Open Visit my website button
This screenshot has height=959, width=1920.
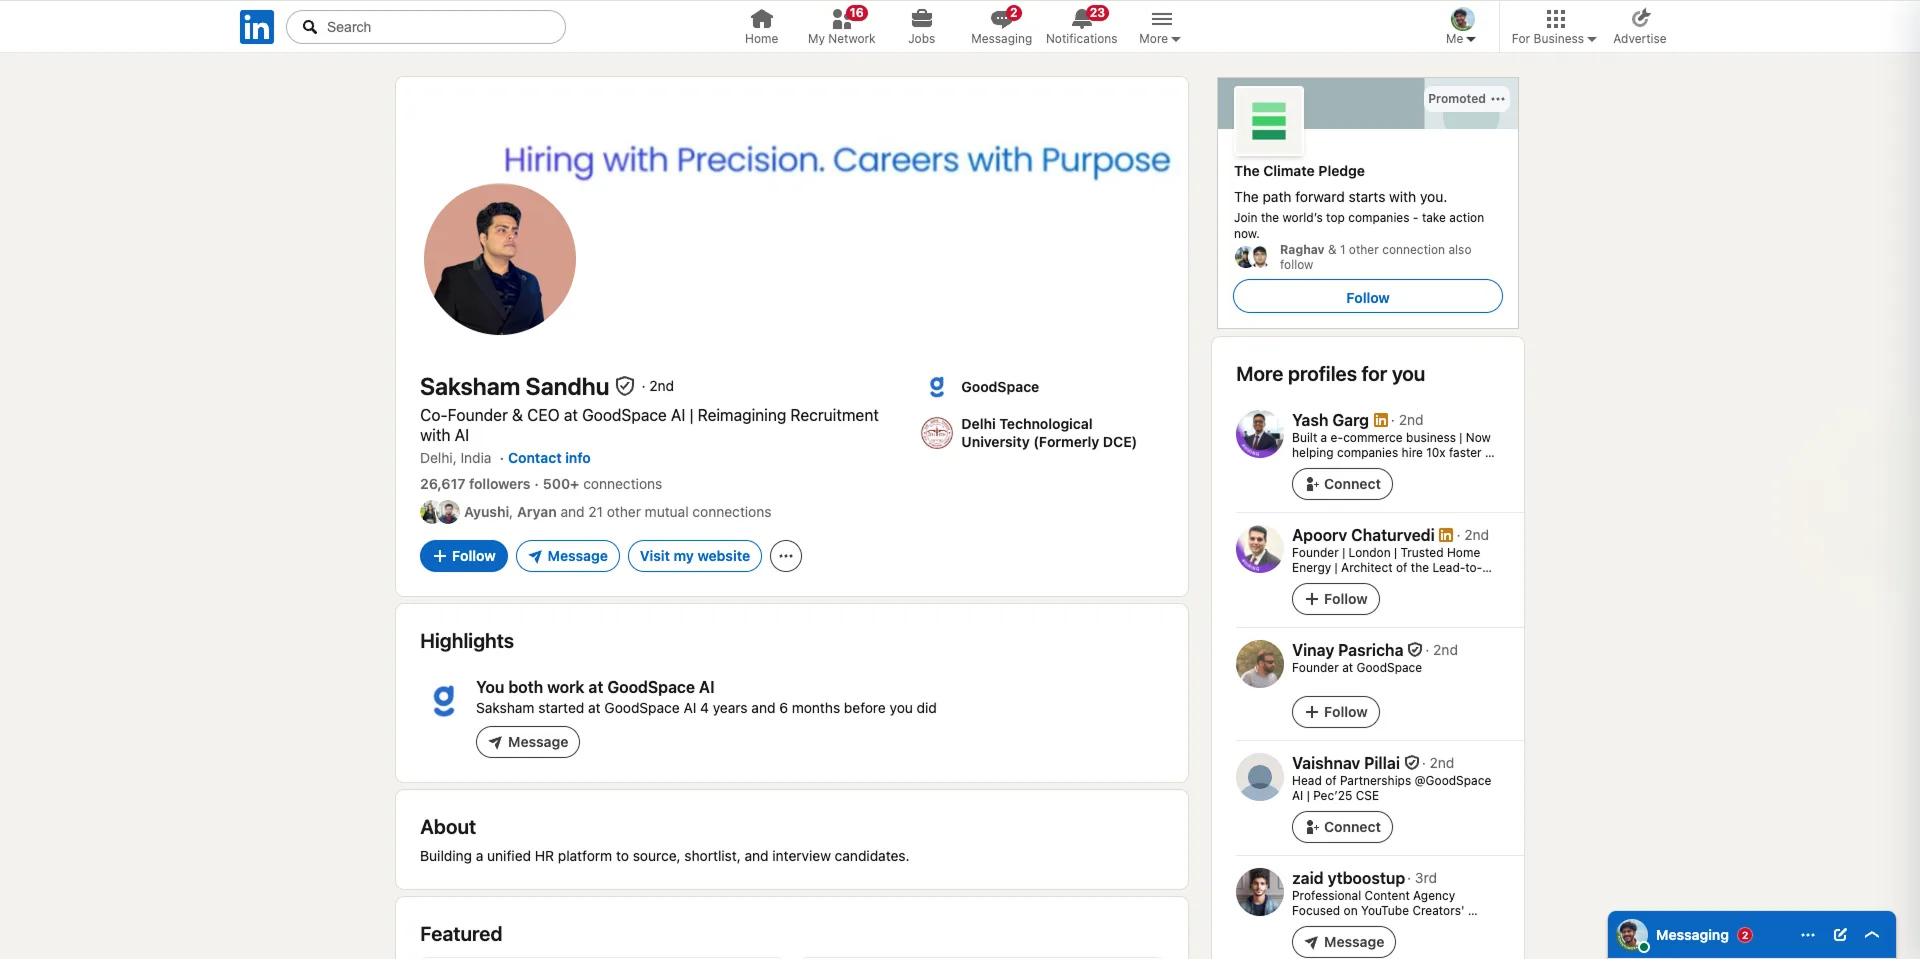tap(695, 556)
